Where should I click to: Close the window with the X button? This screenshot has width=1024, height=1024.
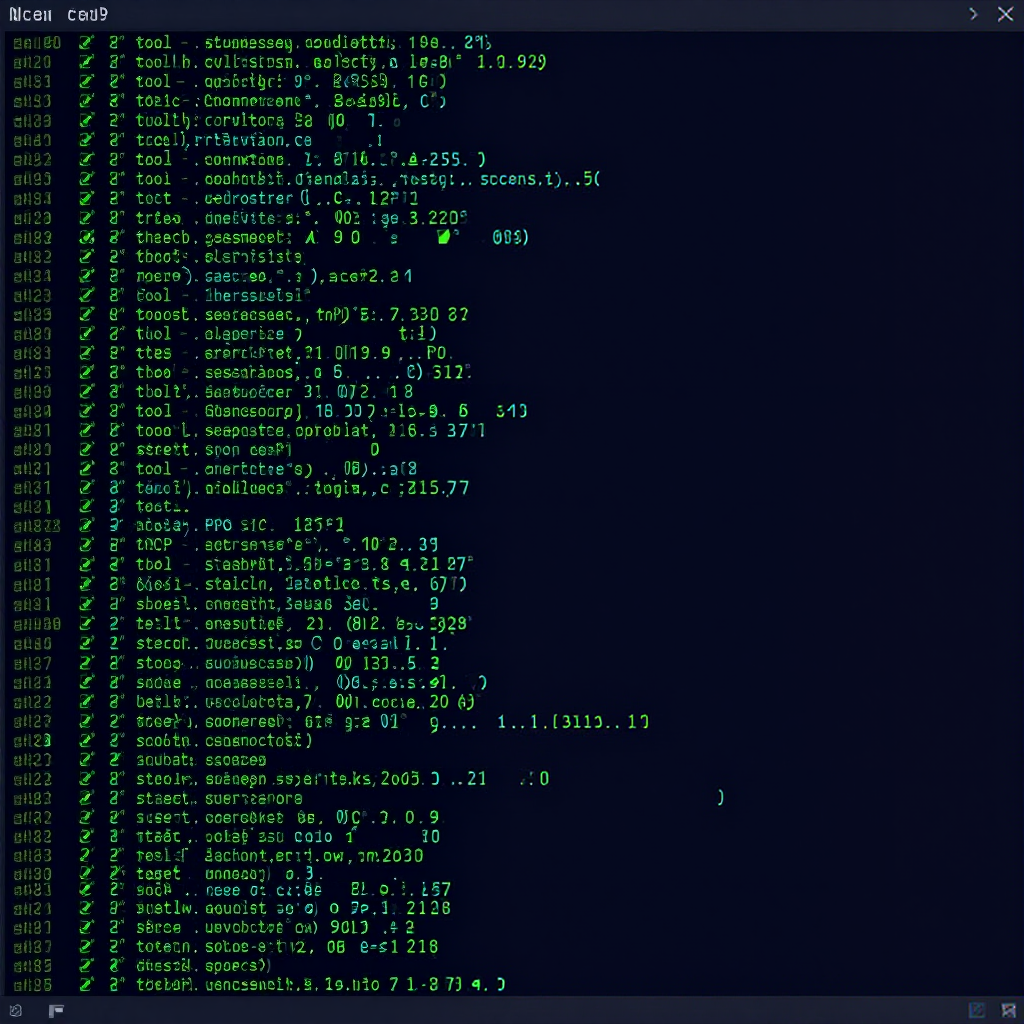(x=1006, y=14)
